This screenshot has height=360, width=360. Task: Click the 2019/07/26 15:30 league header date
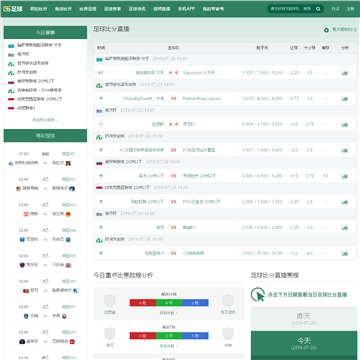click(145, 136)
